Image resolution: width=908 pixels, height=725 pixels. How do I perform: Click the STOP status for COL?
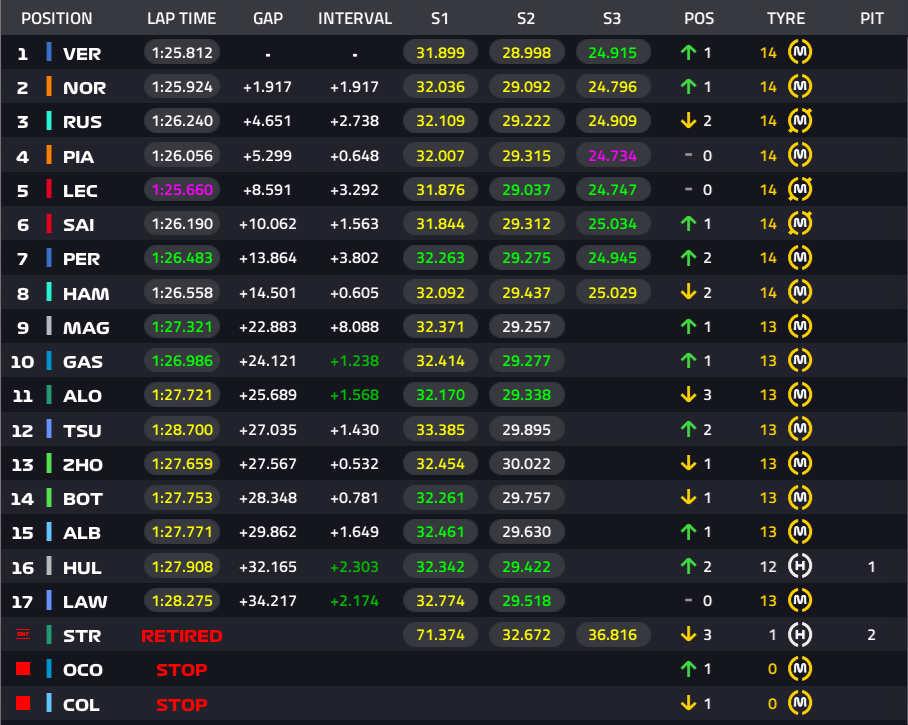pos(181,705)
